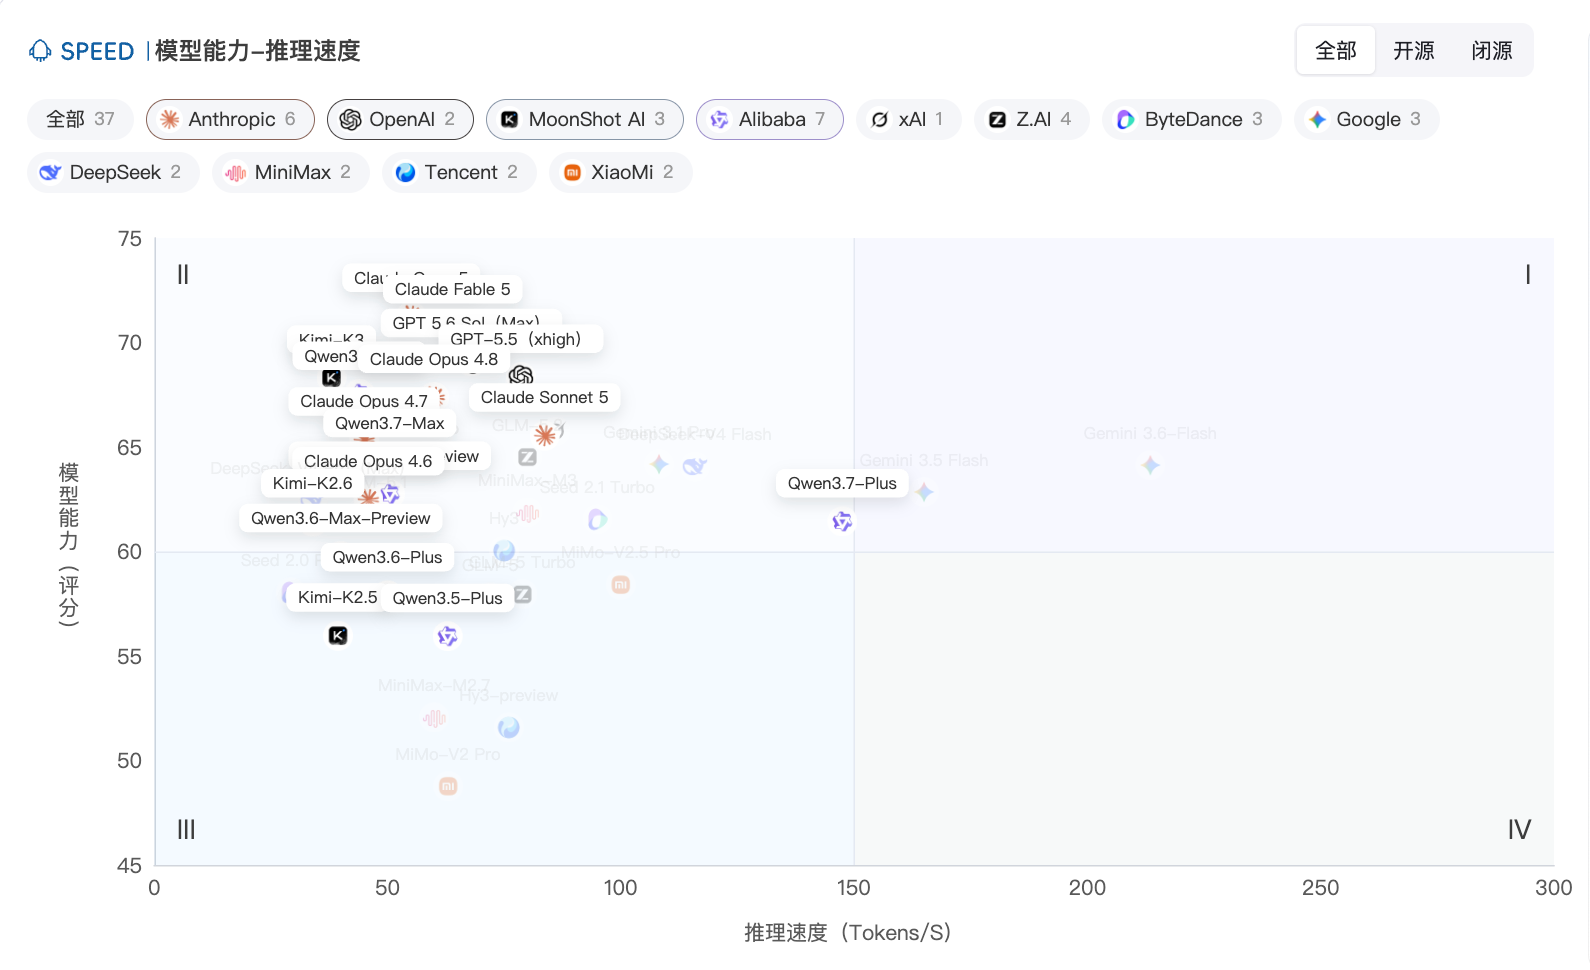The image size is (1590, 970).
Task: Click the MiMo-V2.5 Pro orange marker
Action: tap(621, 585)
